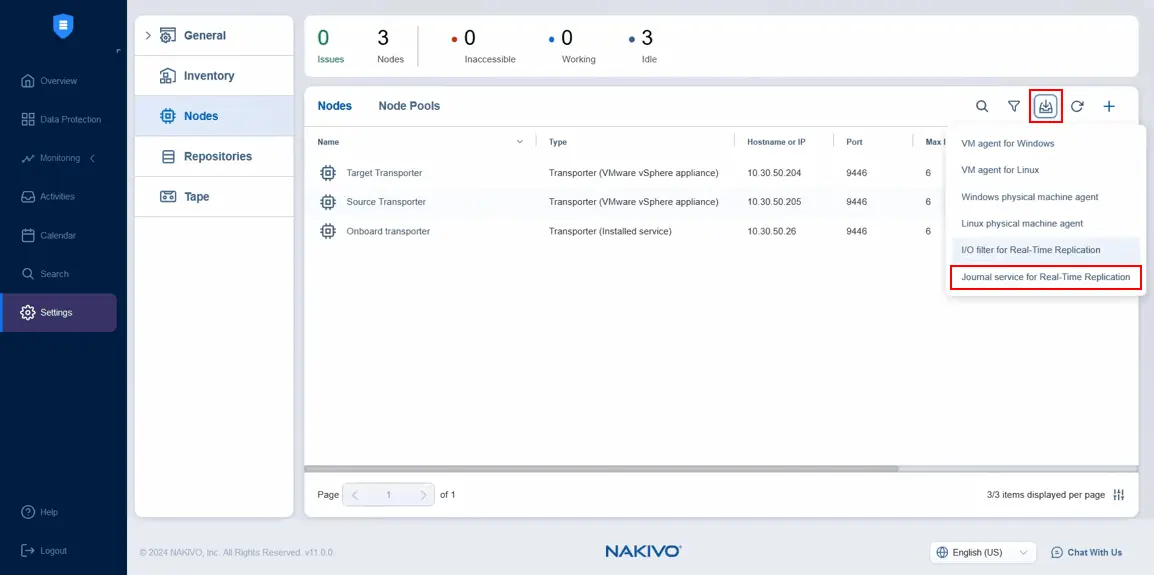Click Logout in the sidebar

pyautogui.click(x=53, y=551)
